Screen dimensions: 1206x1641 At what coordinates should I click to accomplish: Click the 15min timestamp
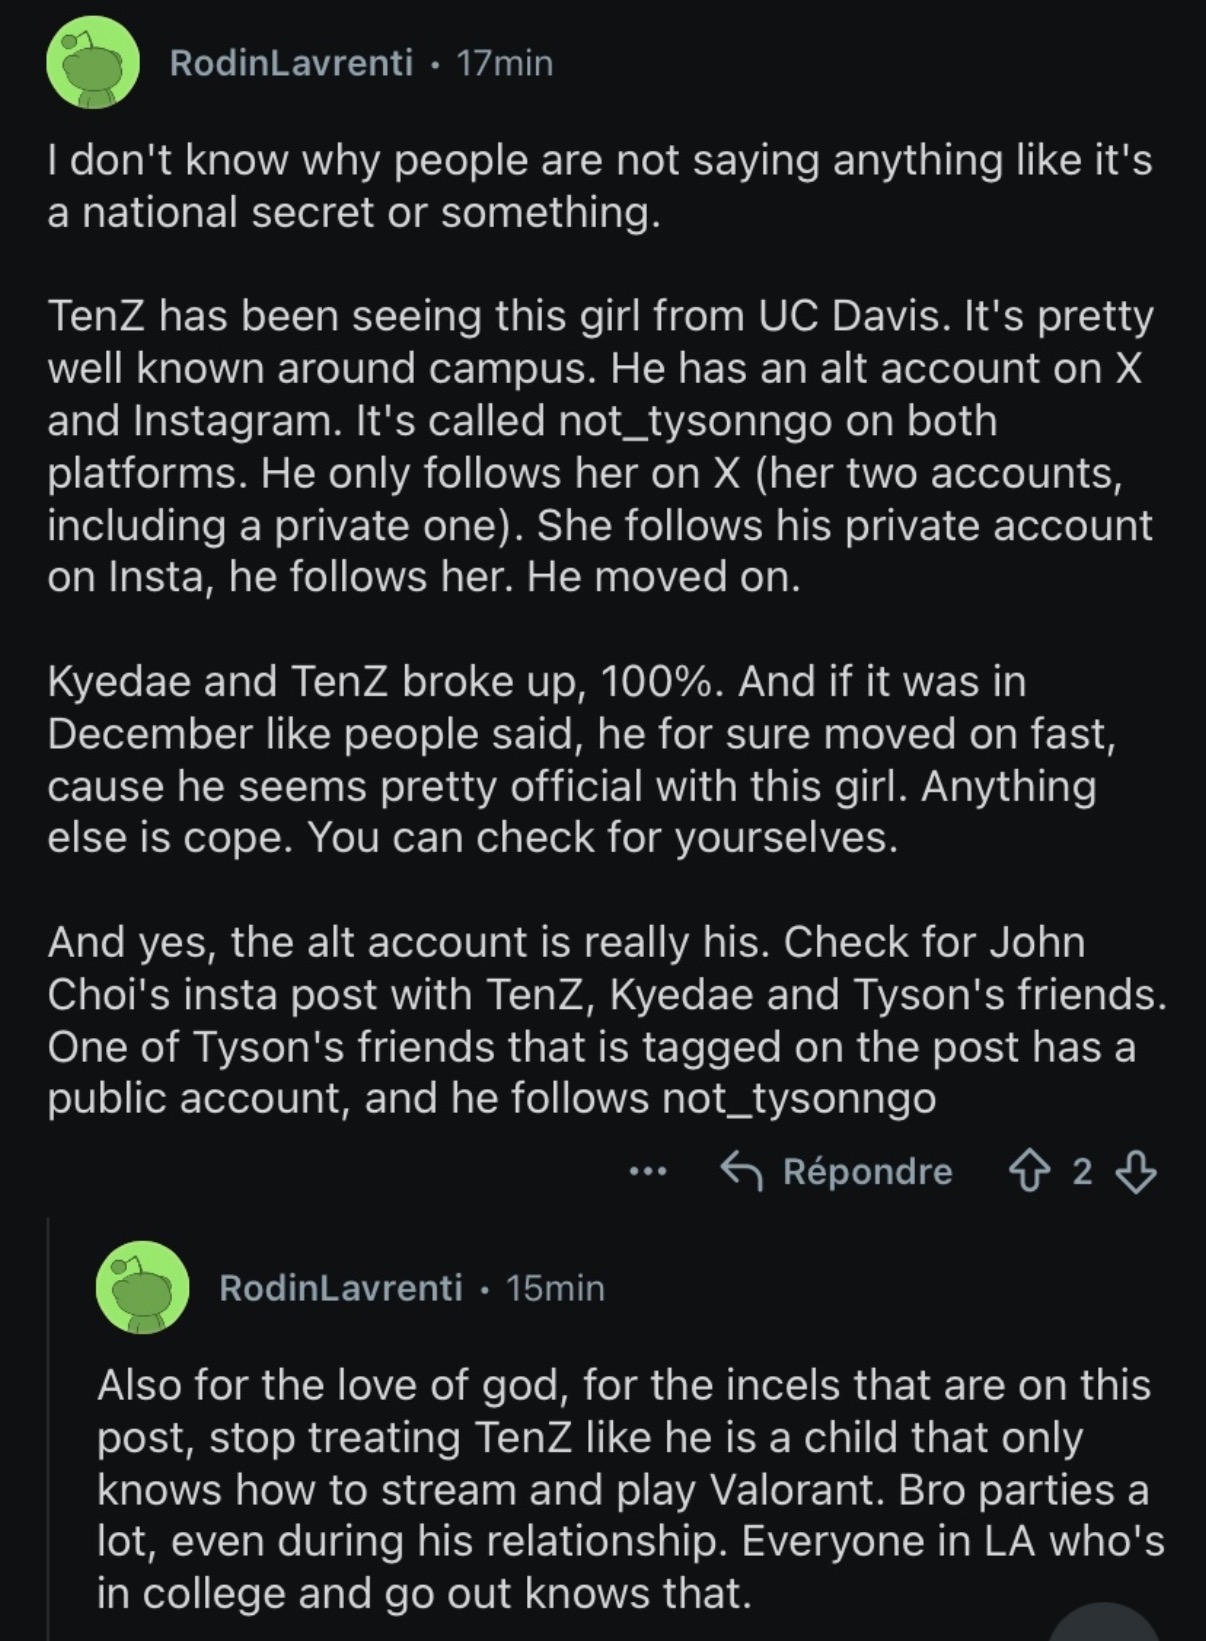(555, 1288)
